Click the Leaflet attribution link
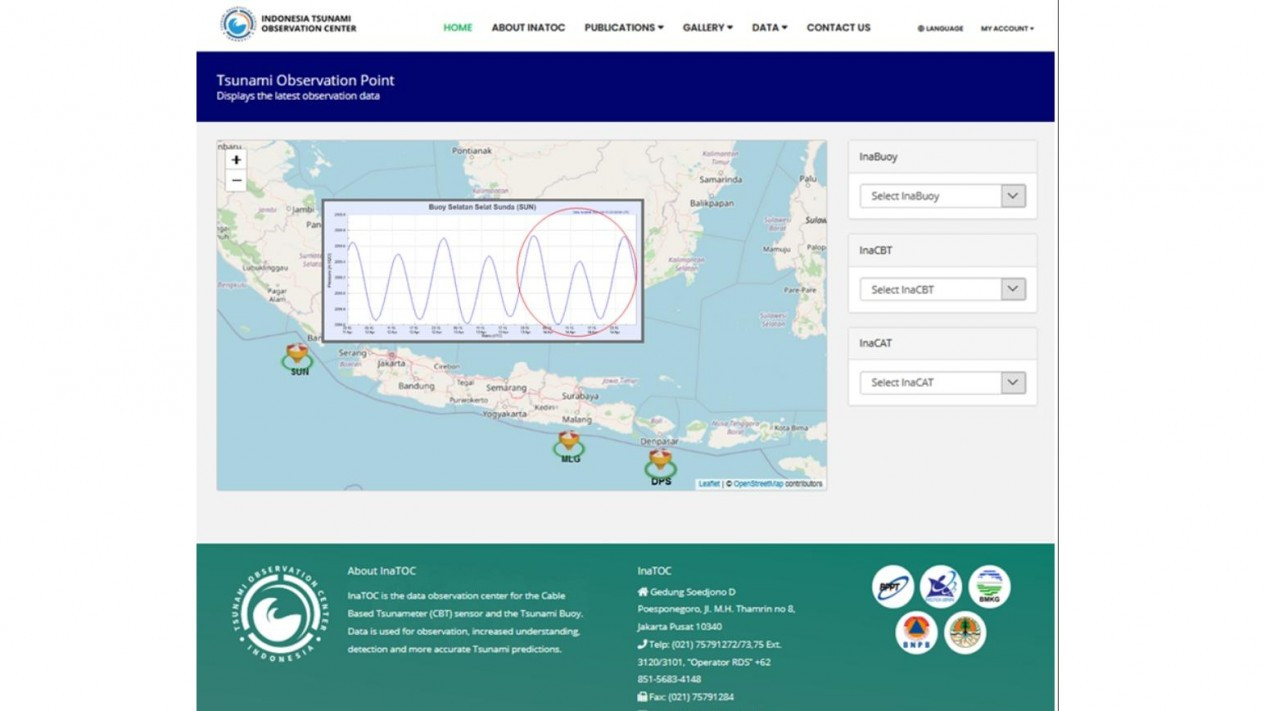Viewport: 1265px width, 711px height. 709,484
